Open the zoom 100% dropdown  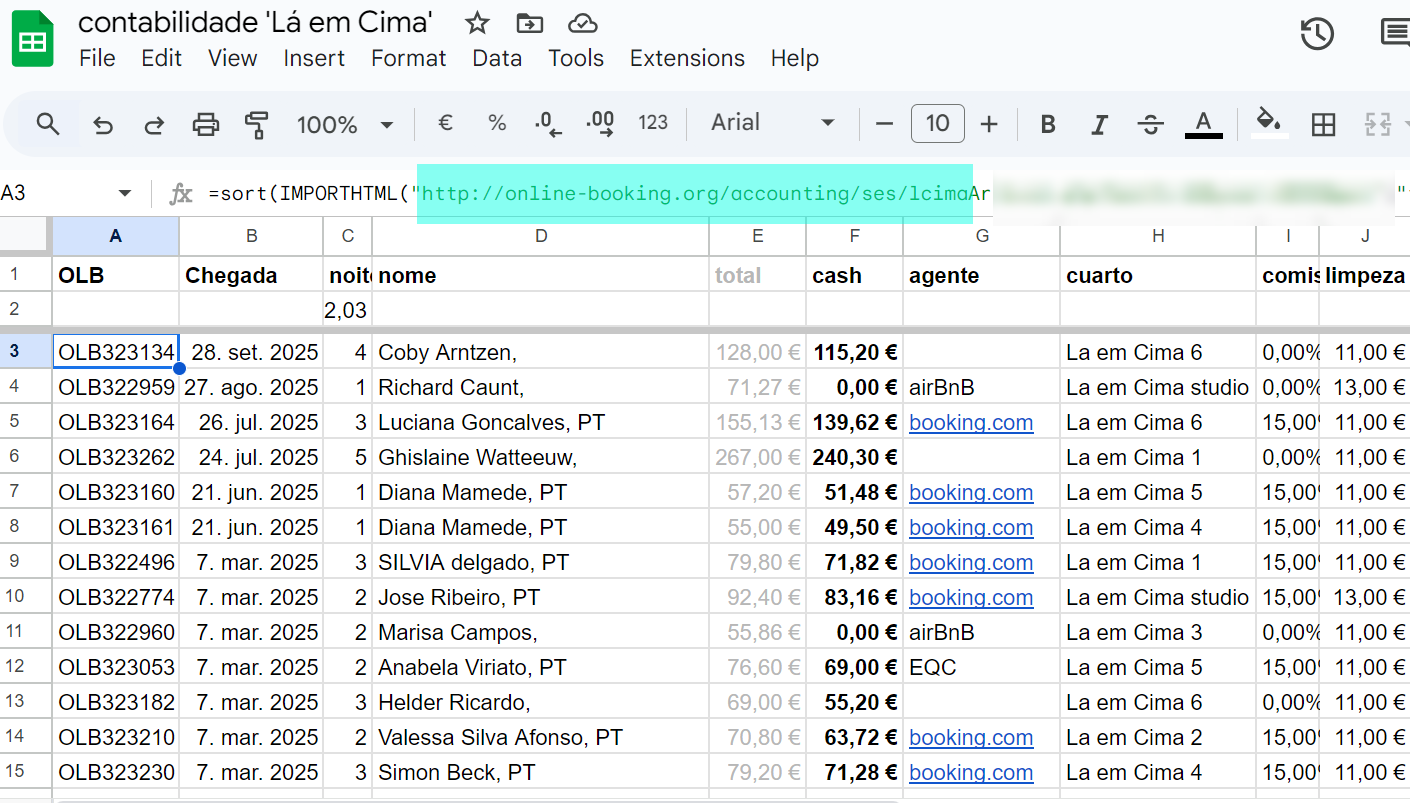344,125
